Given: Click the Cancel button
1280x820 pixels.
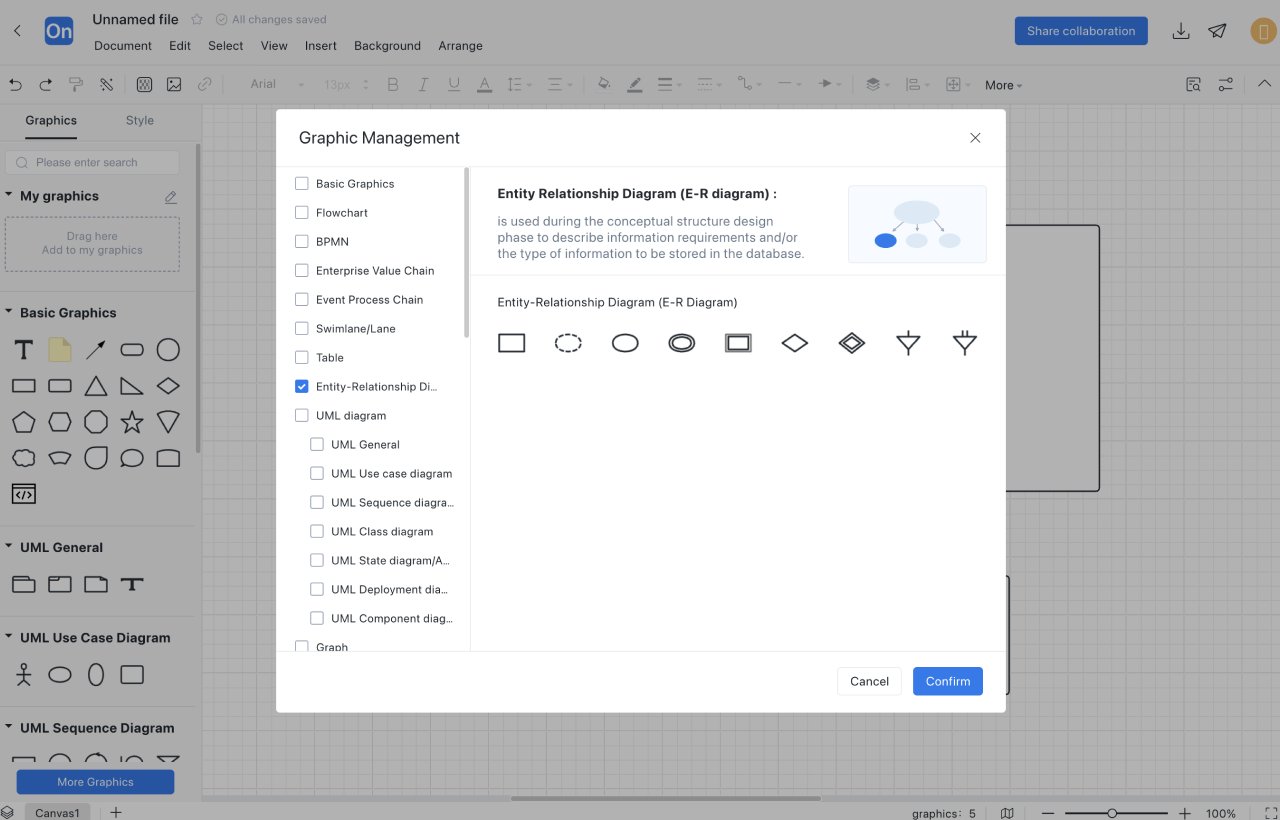Looking at the screenshot, I should [x=869, y=681].
